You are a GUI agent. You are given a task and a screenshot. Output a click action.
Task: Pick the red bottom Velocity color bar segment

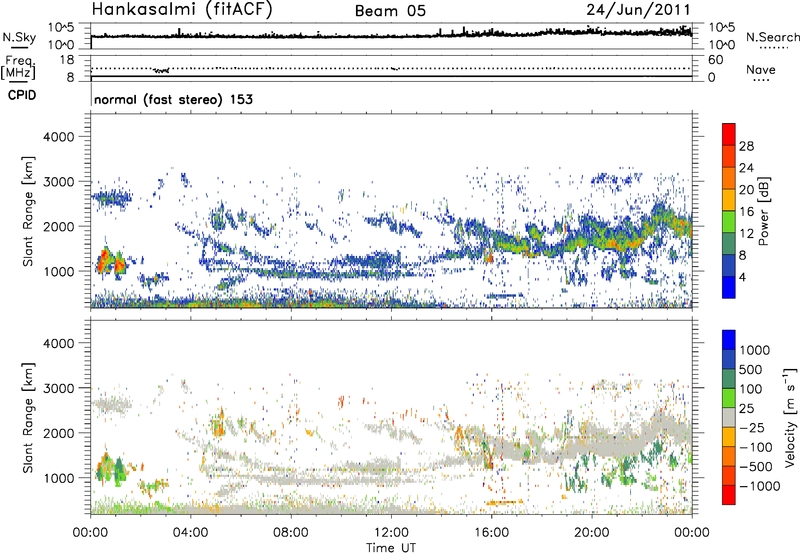coord(729,495)
